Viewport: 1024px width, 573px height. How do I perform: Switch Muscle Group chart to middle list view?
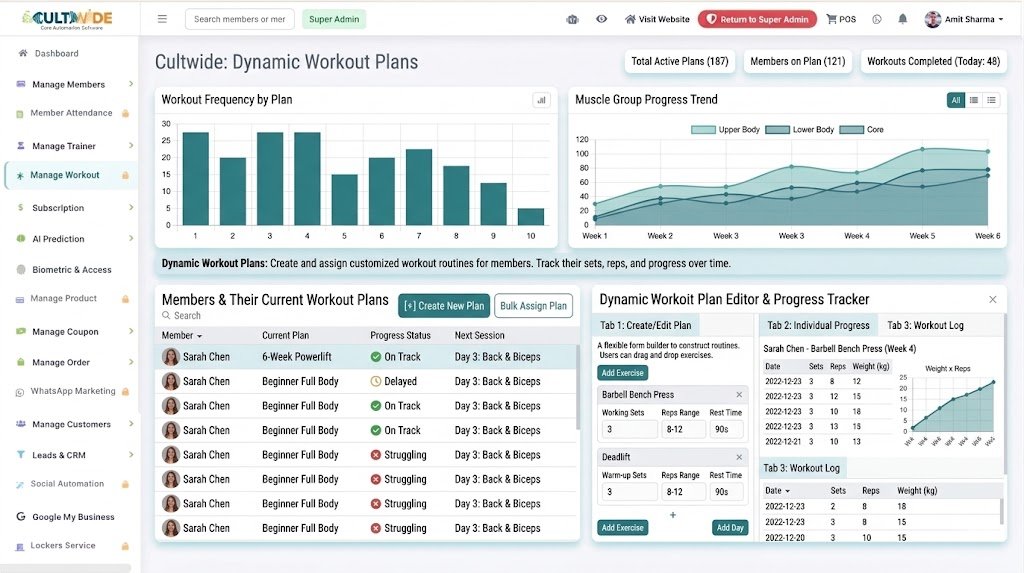point(974,100)
